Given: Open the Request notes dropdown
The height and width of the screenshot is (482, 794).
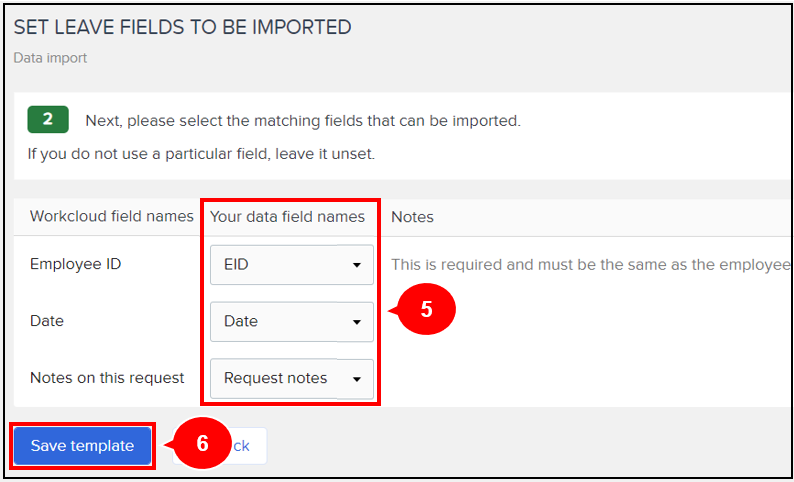Looking at the screenshot, I should tap(292, 379).
